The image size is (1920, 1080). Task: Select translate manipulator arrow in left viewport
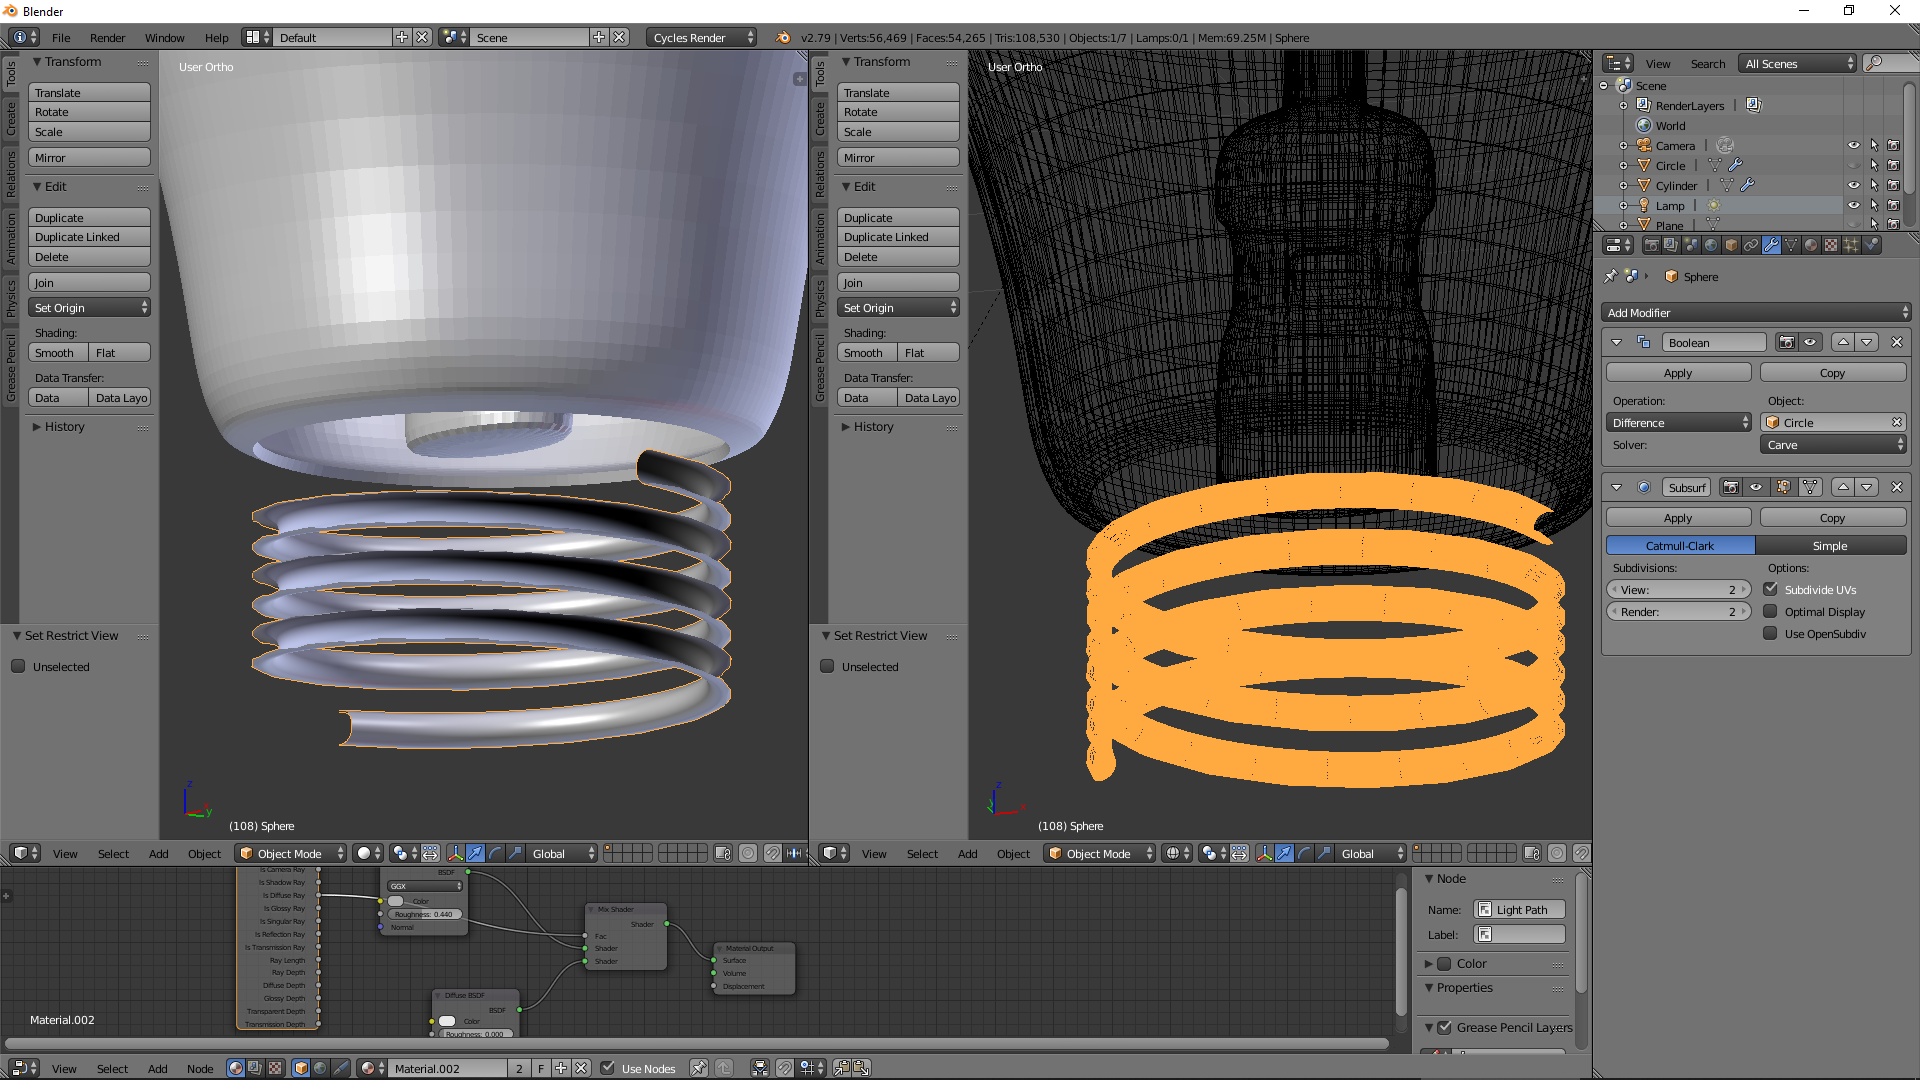(475, 853)
